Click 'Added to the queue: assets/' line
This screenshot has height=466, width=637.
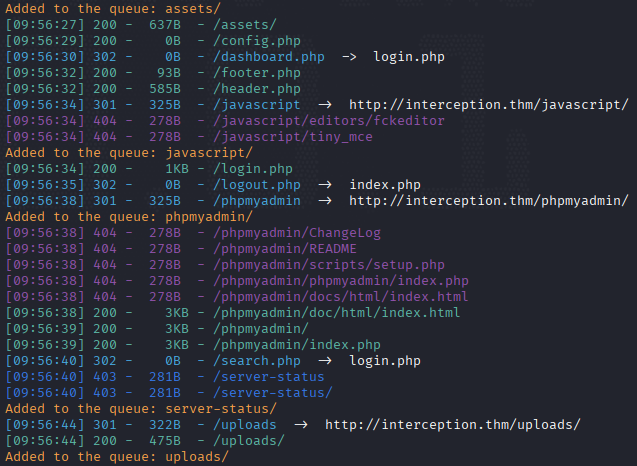[113, 9]
